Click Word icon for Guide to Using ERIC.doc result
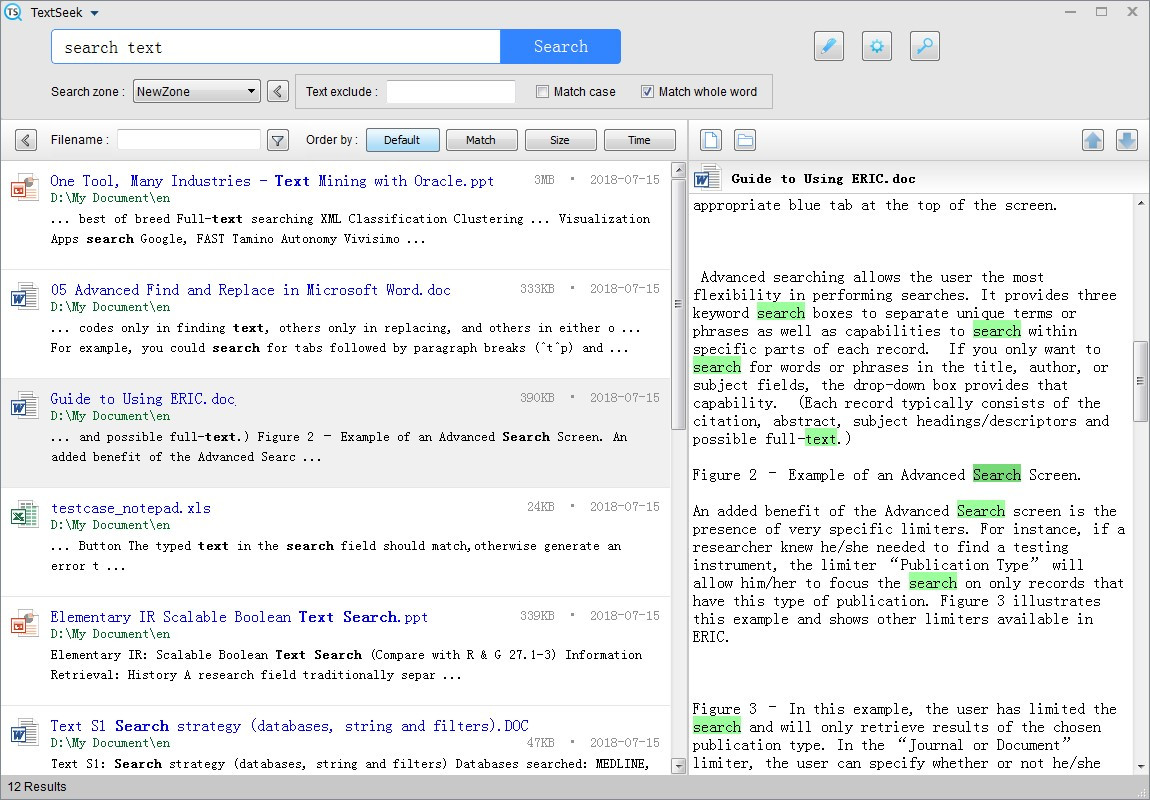 click(24, 405)
